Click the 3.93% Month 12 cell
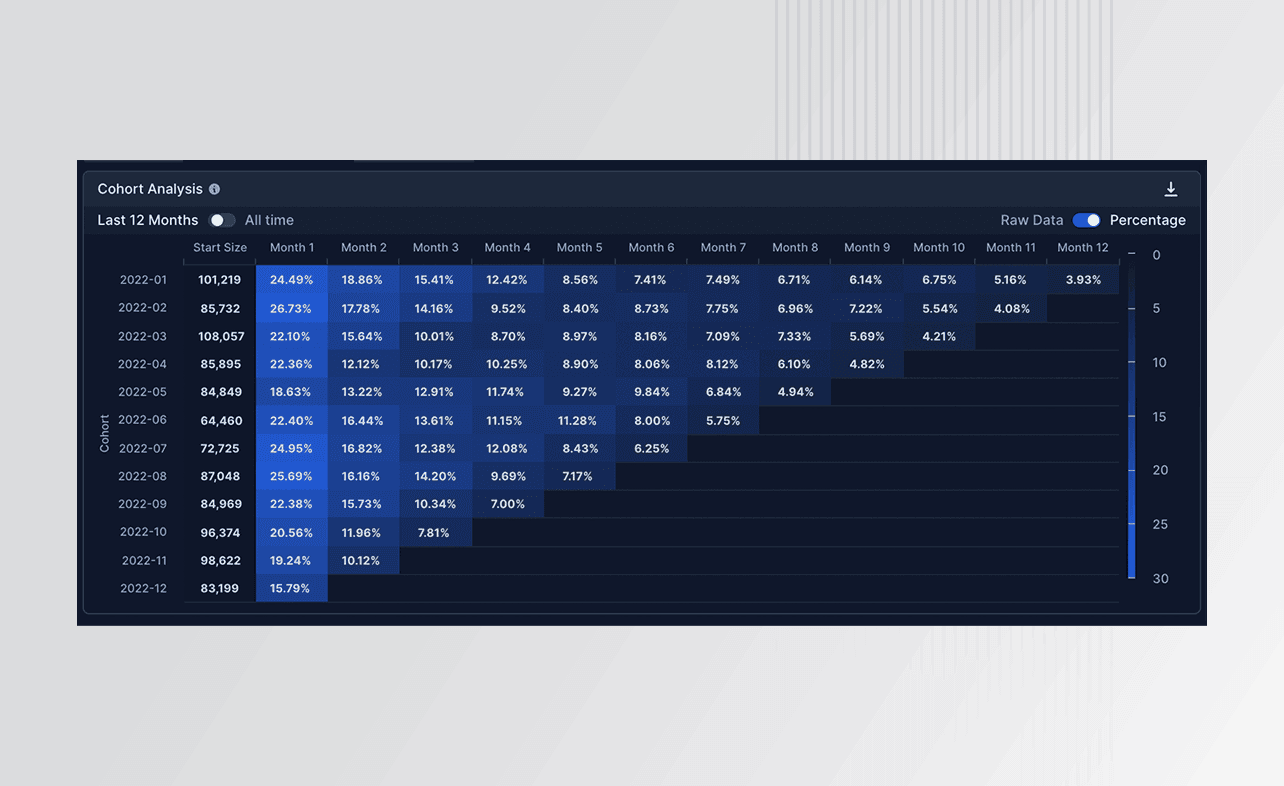This screenshot has width=1284, height=786. click(x=1083, y=280)
